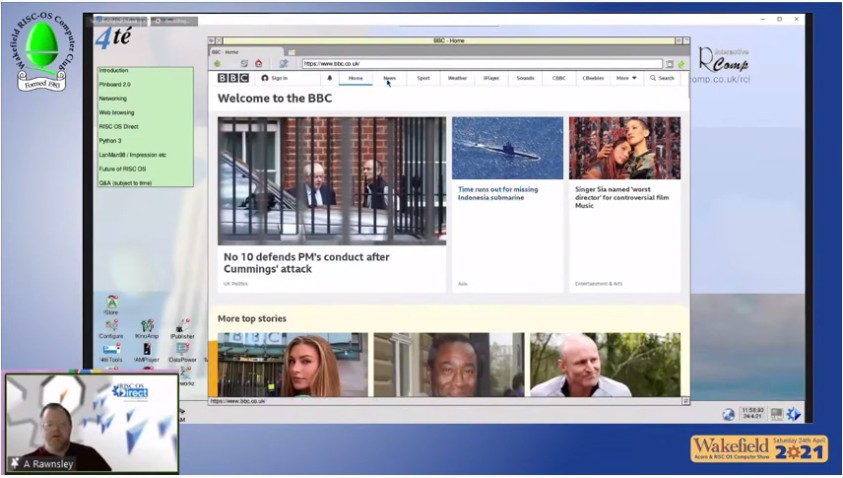Open News in BBC navigation
843x478 pixels.
click(x=389, y=78)
